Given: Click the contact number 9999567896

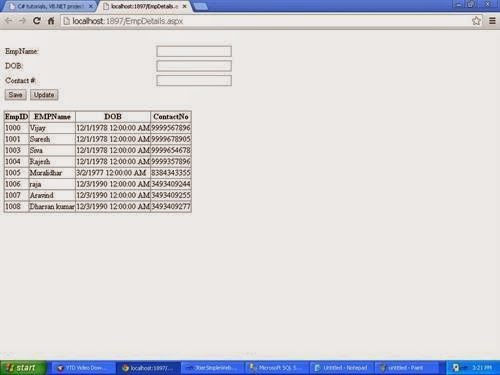Looking at the screenshot, I should pos(171,128).
